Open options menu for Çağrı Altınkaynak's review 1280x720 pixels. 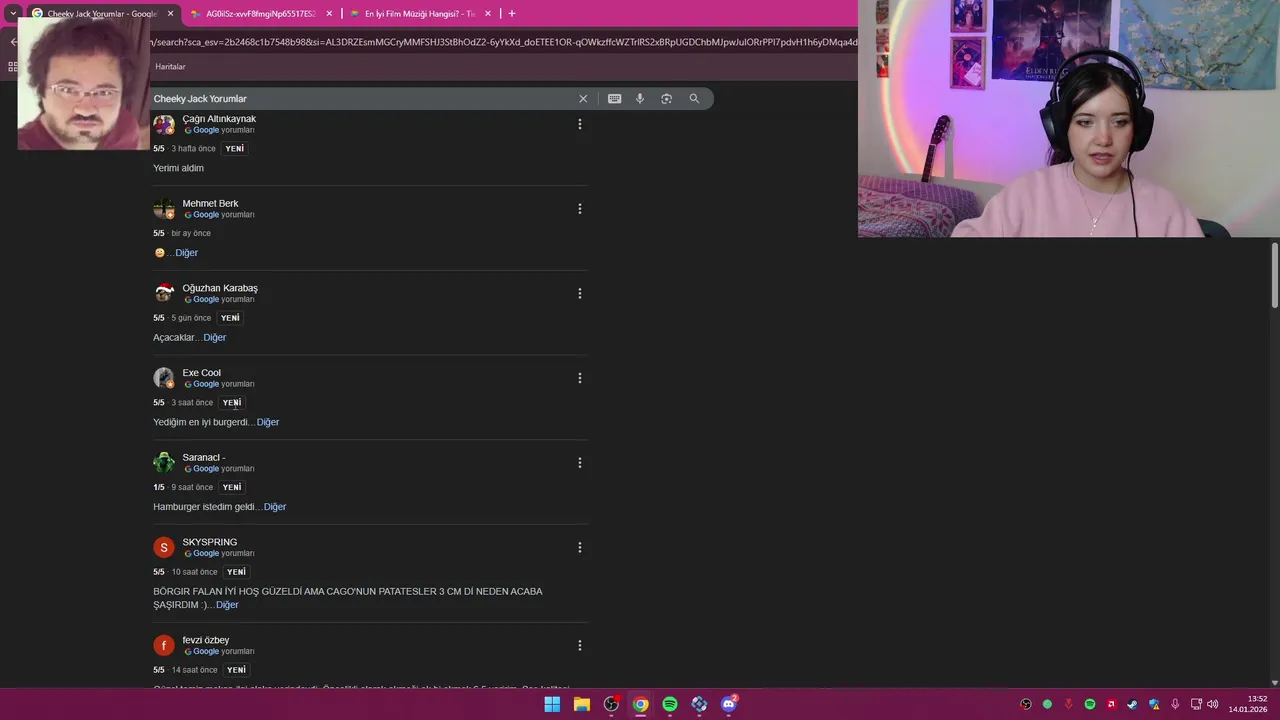tap(579, 124)
